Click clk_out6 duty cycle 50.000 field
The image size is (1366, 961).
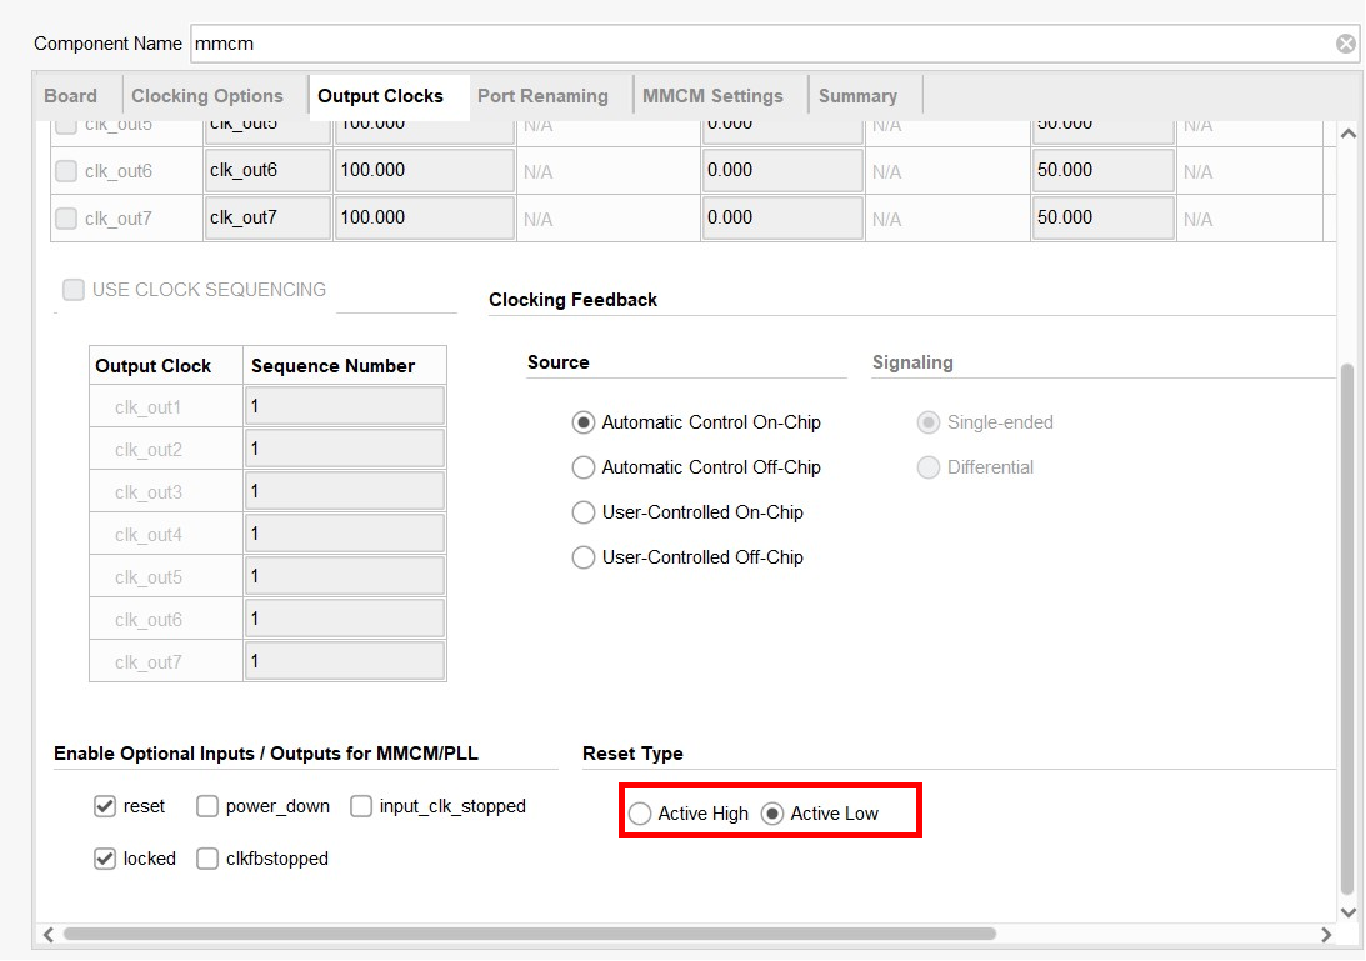1104,170
